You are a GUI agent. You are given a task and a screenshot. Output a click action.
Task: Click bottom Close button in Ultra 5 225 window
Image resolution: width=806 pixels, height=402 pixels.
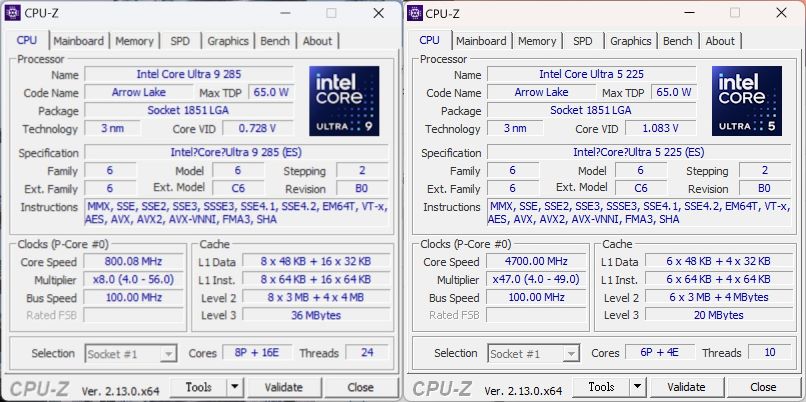click(763, 387)
